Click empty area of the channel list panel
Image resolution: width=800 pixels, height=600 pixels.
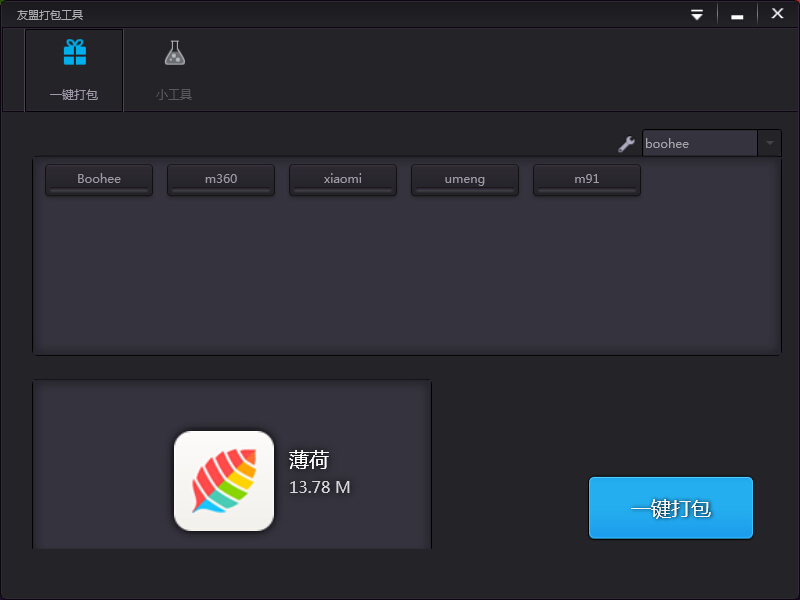coord(400,280)
